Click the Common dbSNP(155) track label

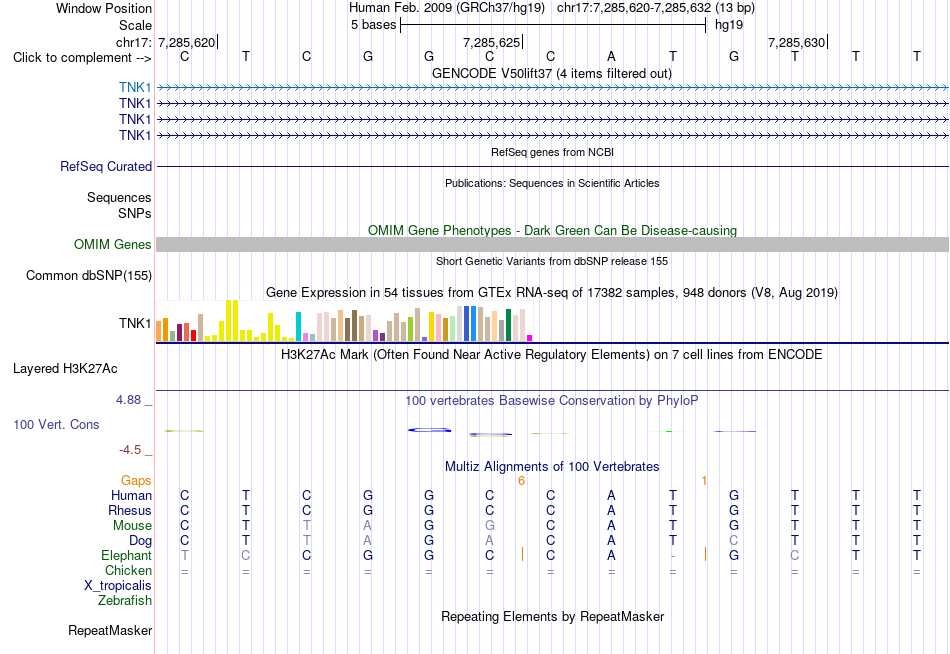pyautogui.click(x=89, y=276)
